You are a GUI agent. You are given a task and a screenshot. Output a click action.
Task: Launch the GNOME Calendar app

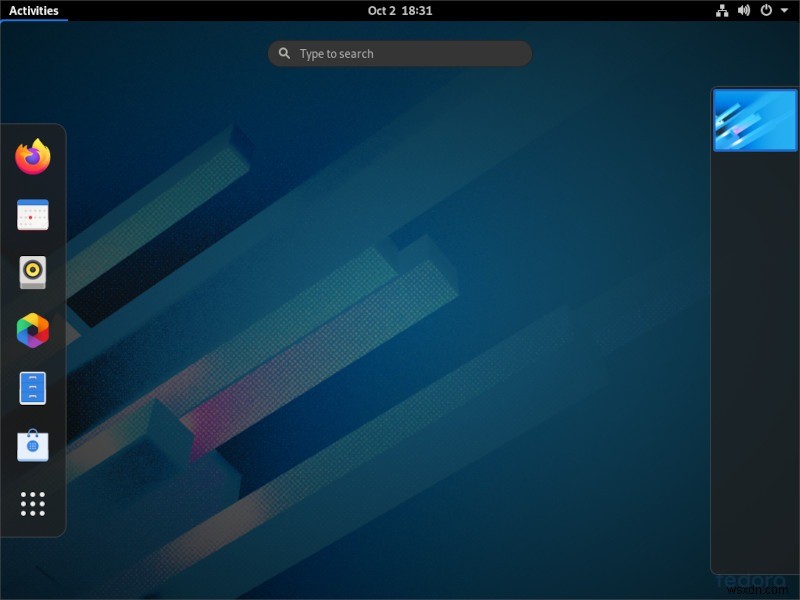tap(33, 216)
